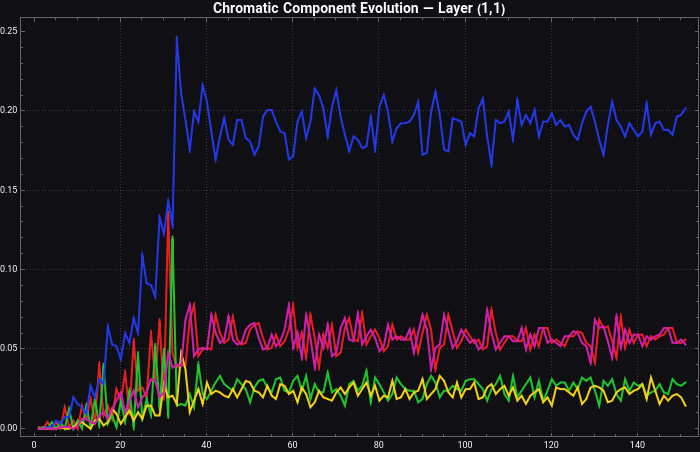Click the 40 x-axis tick label

click(x=206, y=444)
